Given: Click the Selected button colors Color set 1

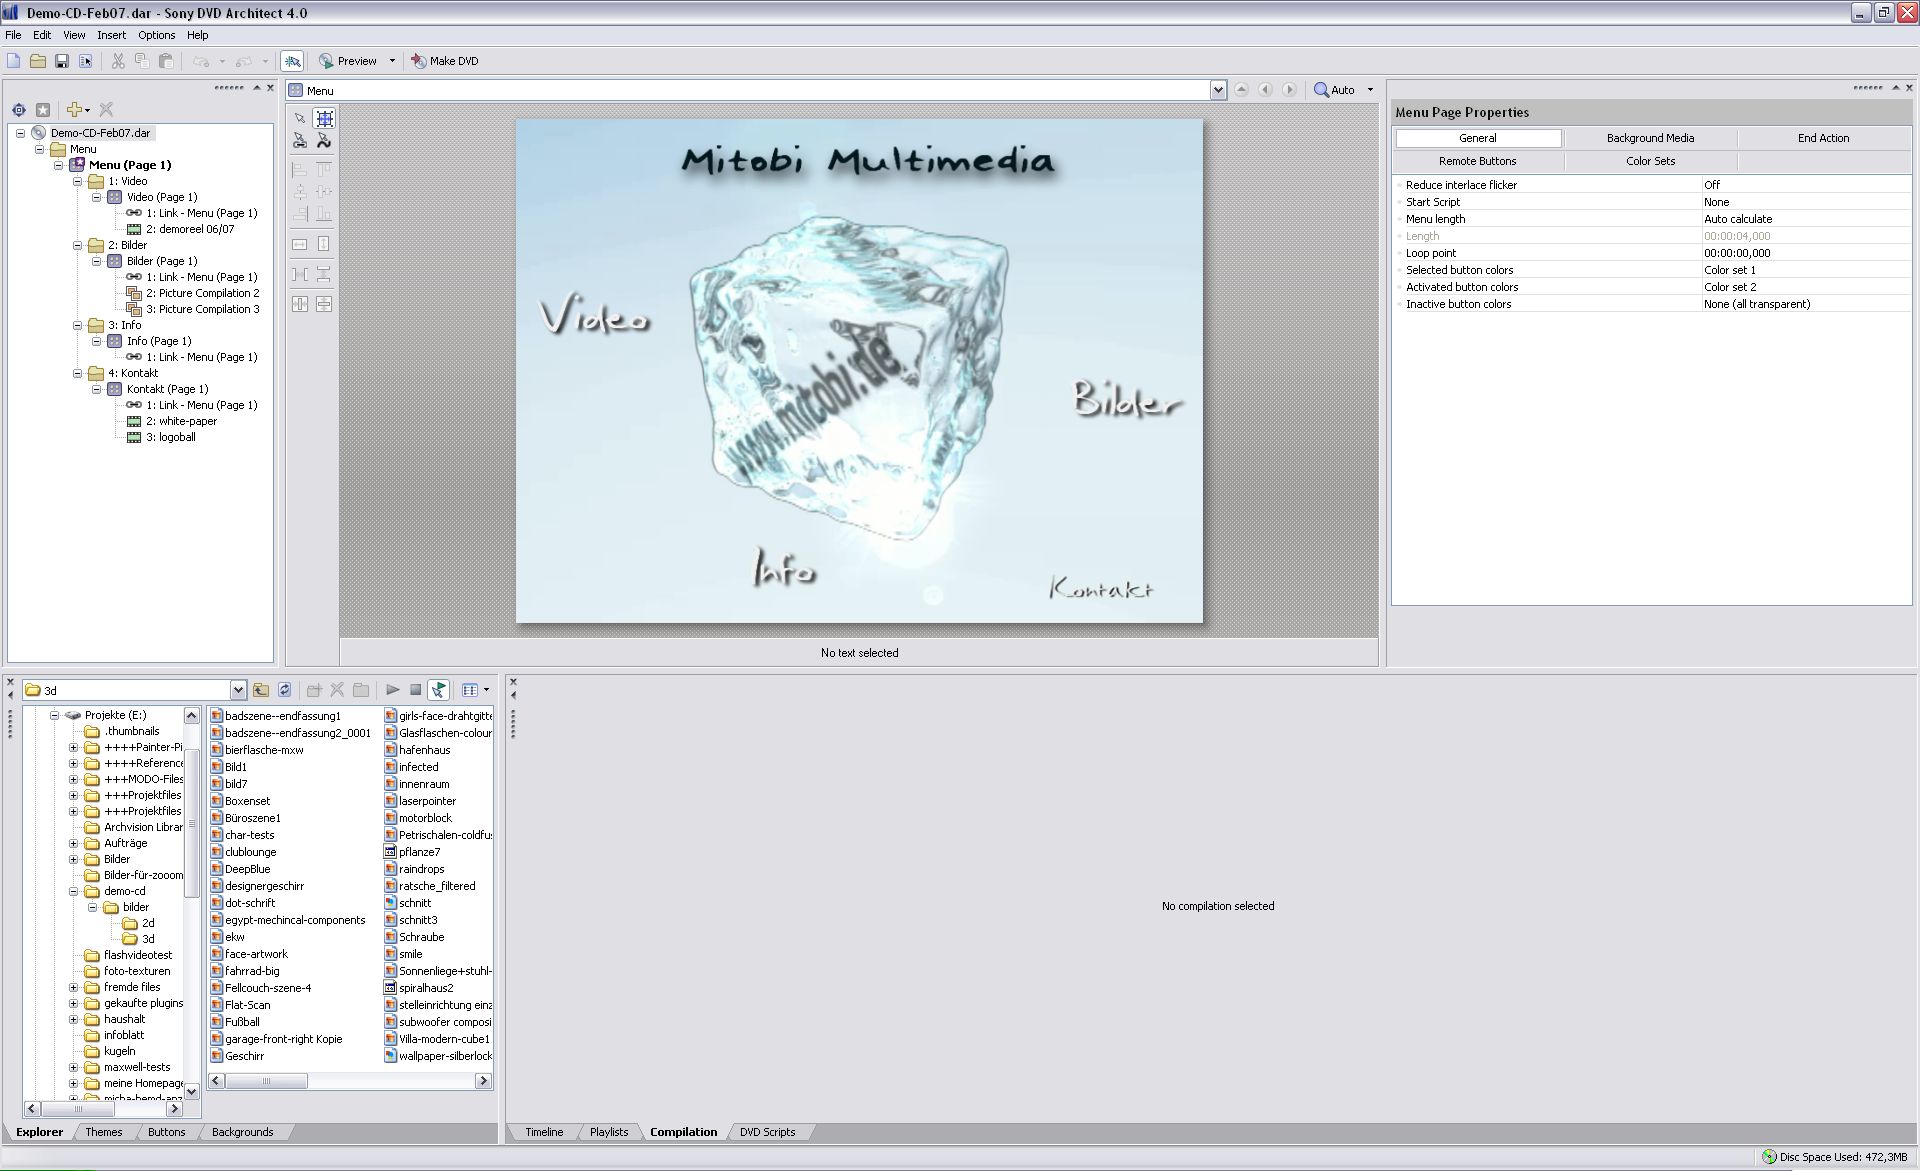Looking at the screenshot, I should coord(1806,270).
